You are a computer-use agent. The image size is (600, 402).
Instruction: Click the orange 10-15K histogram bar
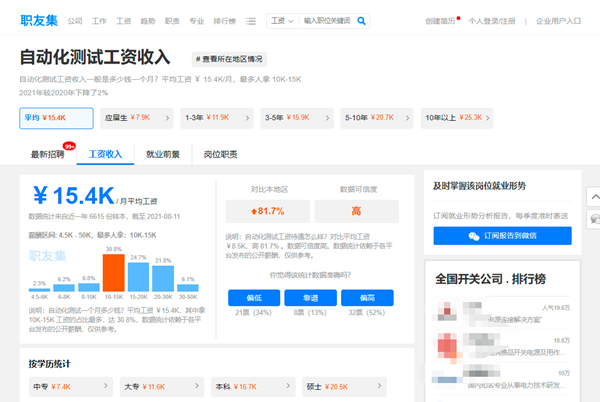[114, 273]
